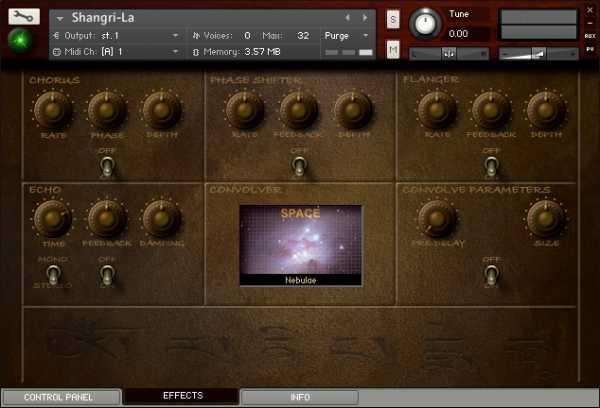The image size is (600, 408).
Task: Click the Tune value 0.00
Action: [458, 34]
